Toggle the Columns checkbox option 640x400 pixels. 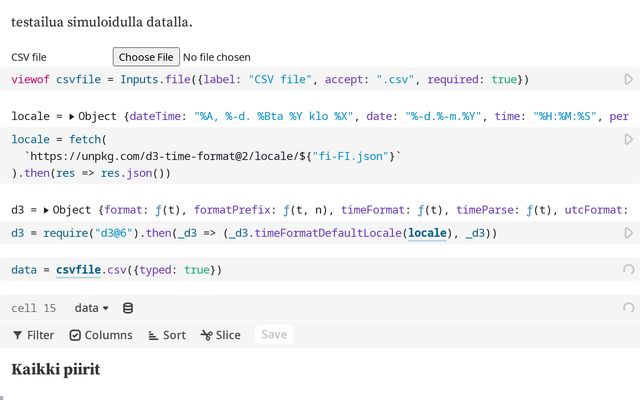click(101, 335)
